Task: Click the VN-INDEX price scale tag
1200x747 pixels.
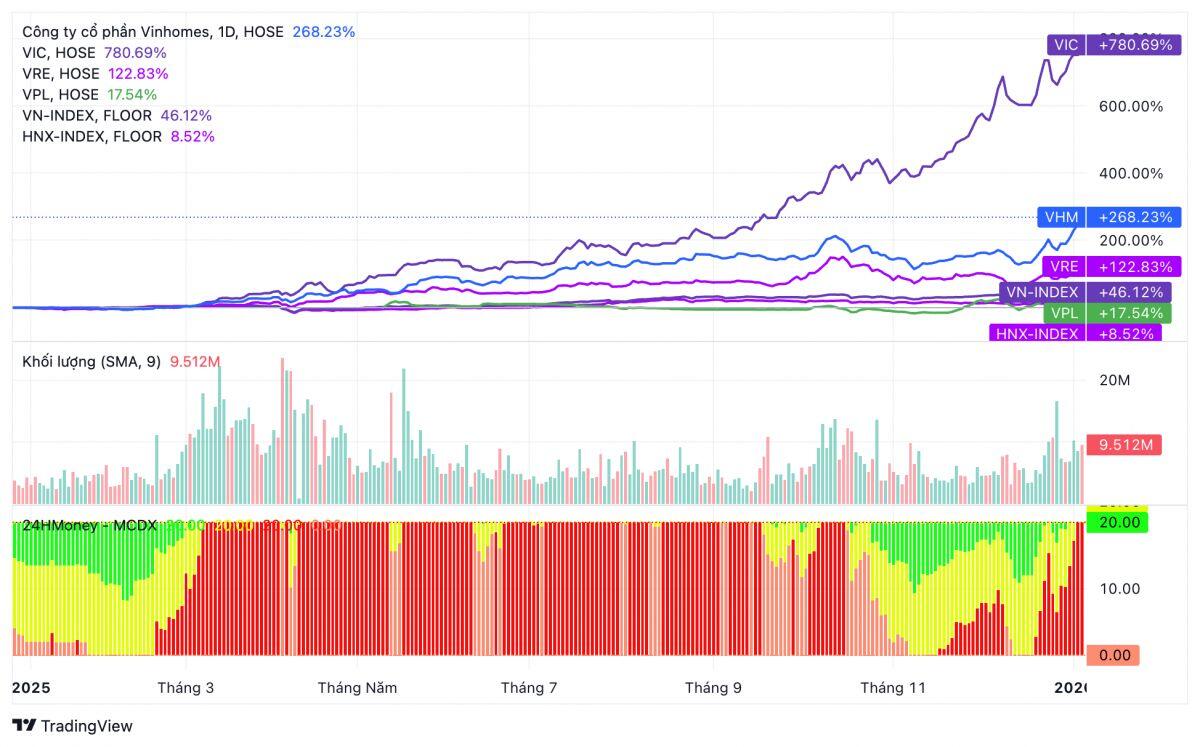Action: (x=1042, y=292)
